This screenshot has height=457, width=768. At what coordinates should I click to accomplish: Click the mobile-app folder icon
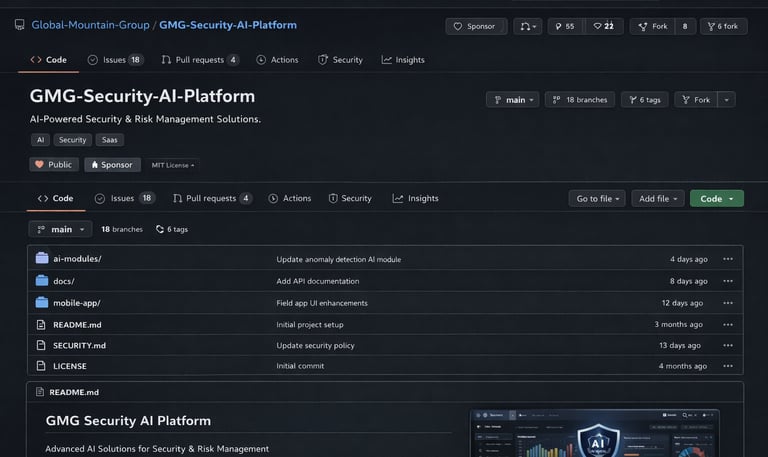click(x=42, y=302)
